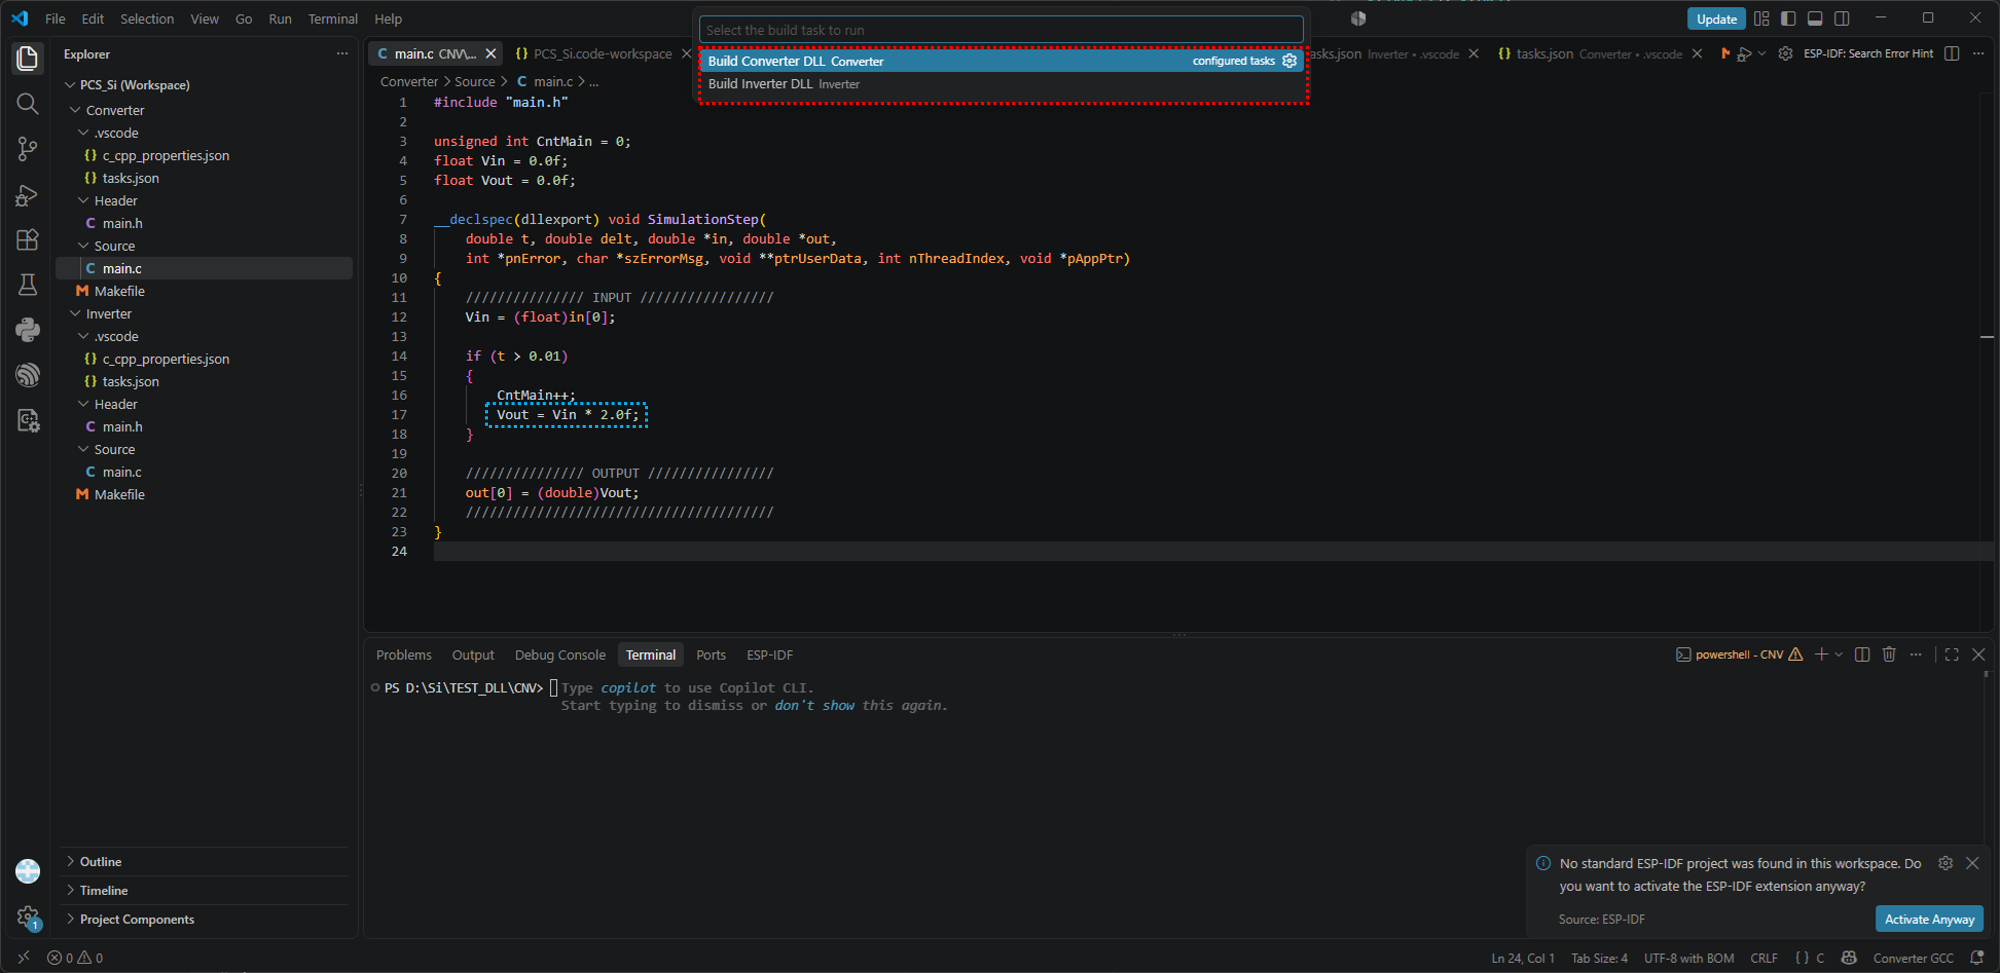2000x973 pixels.
Task: Toggle primary side bar layout icon
Action: (x=1788, y=19)
